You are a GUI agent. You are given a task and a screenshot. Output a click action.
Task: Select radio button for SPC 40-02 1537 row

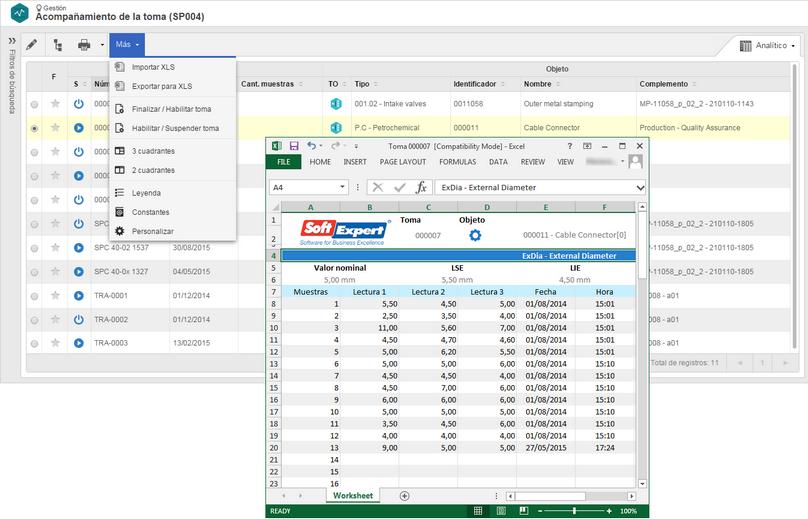point(34,248)
